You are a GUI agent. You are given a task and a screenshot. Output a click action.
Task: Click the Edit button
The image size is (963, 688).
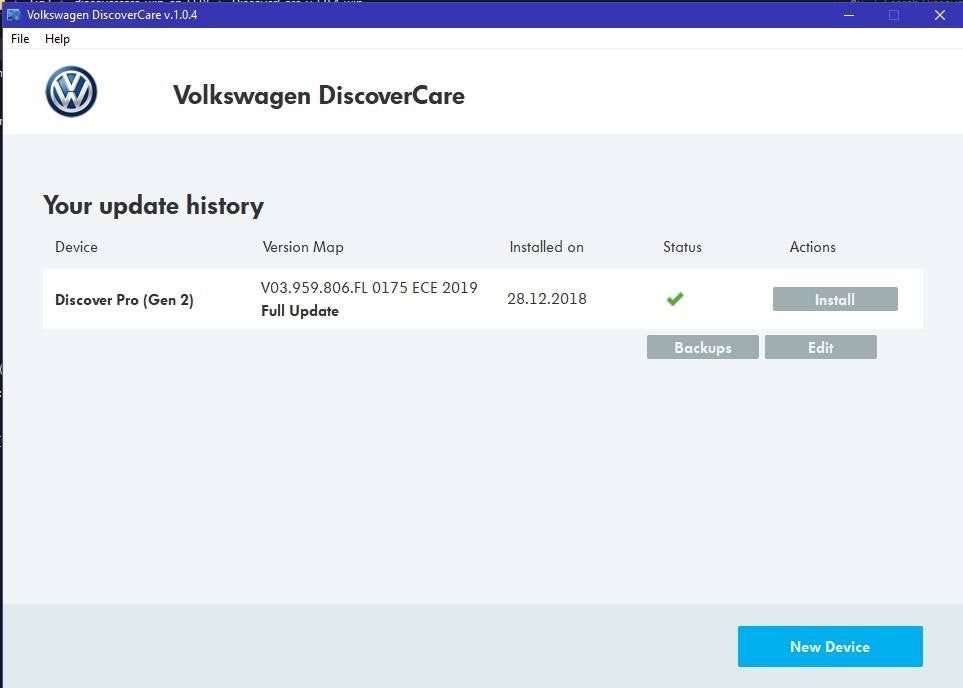point(820,347)
